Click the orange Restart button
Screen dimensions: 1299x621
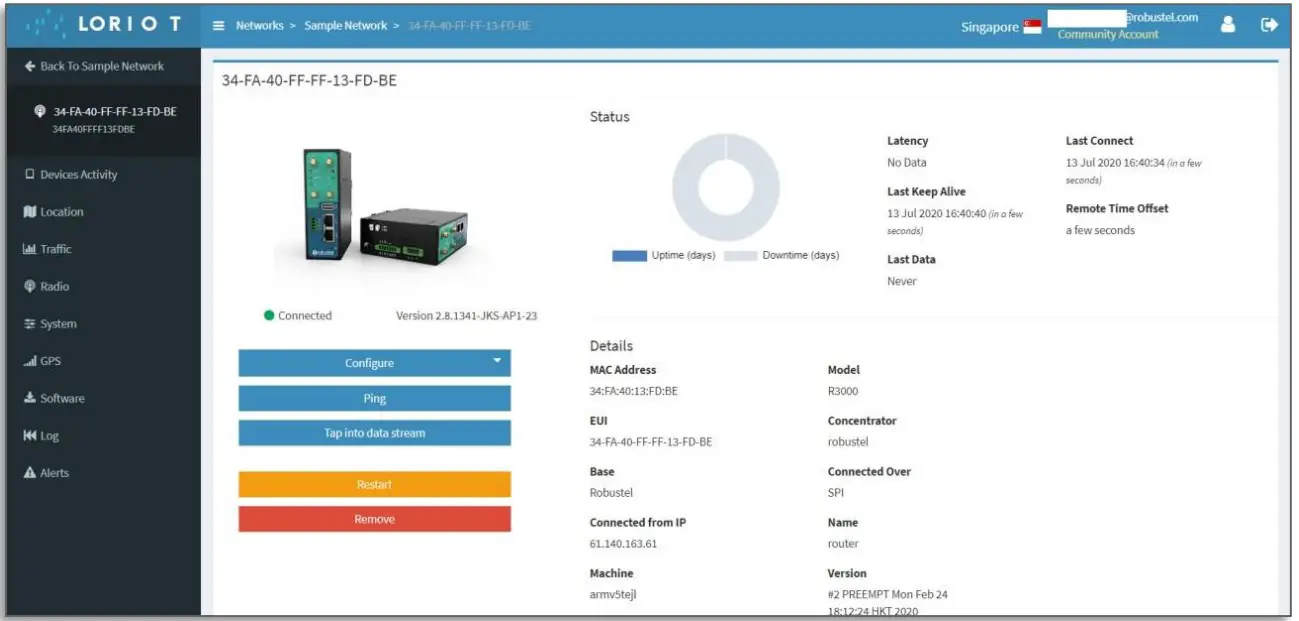pyautogui.click(x=374, y=484)
